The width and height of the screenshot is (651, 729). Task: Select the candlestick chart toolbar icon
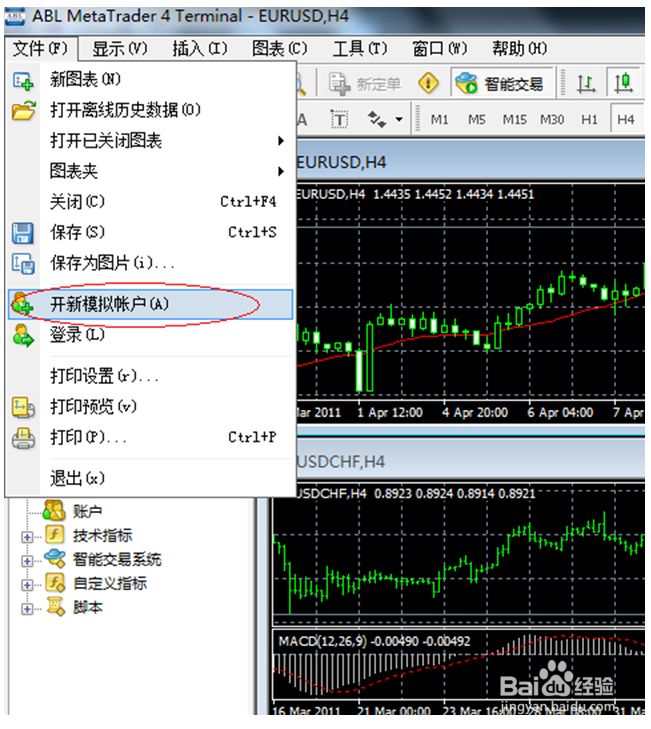tap(623, 83)
